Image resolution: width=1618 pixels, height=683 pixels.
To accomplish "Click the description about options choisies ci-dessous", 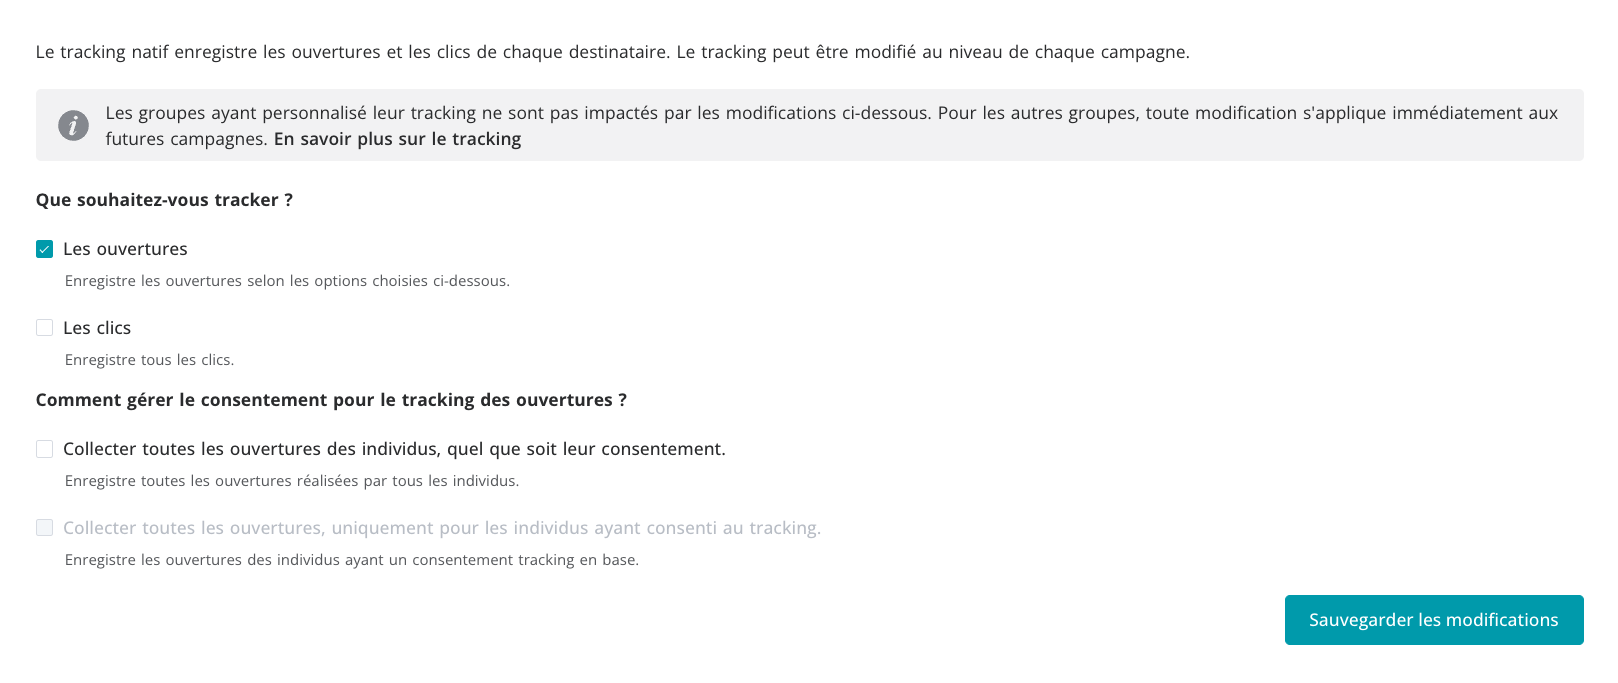I will (x=287, y=281).
